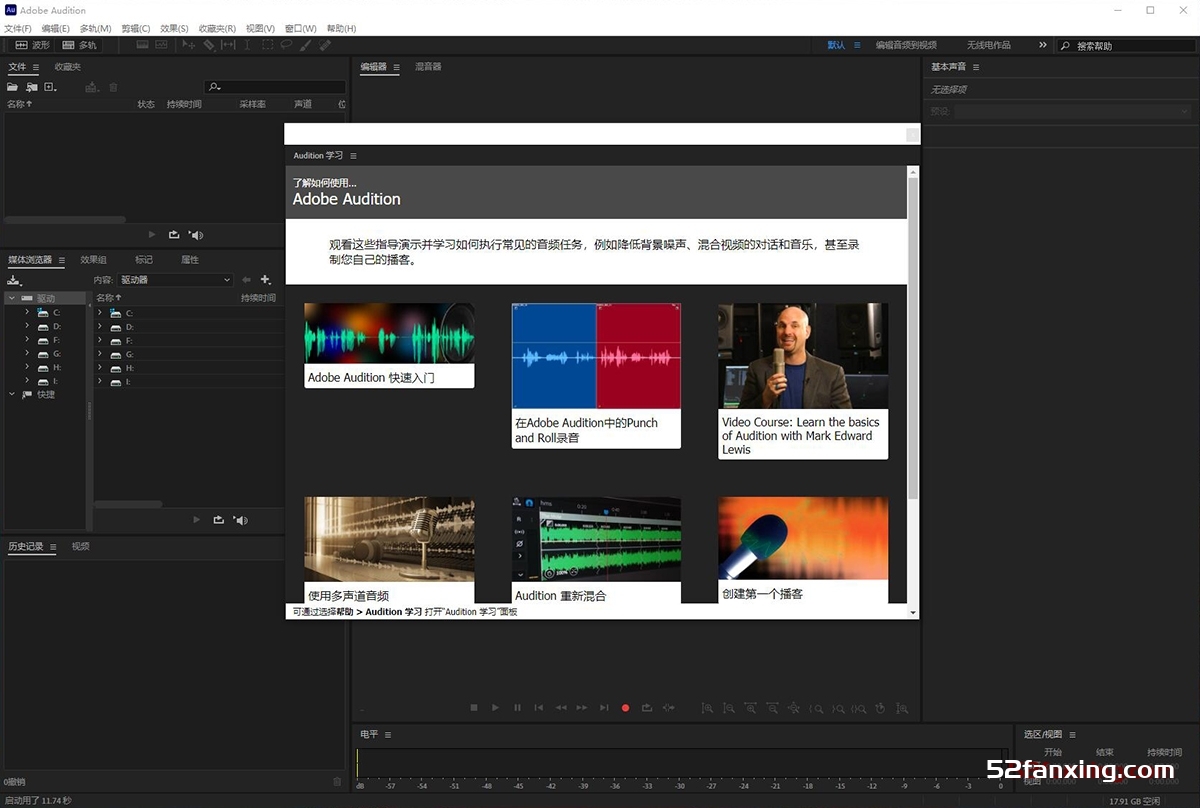The width and height of the screenshot is (1200, 808).
Task: Click the Rewind button in the transport
Action: 561,708
